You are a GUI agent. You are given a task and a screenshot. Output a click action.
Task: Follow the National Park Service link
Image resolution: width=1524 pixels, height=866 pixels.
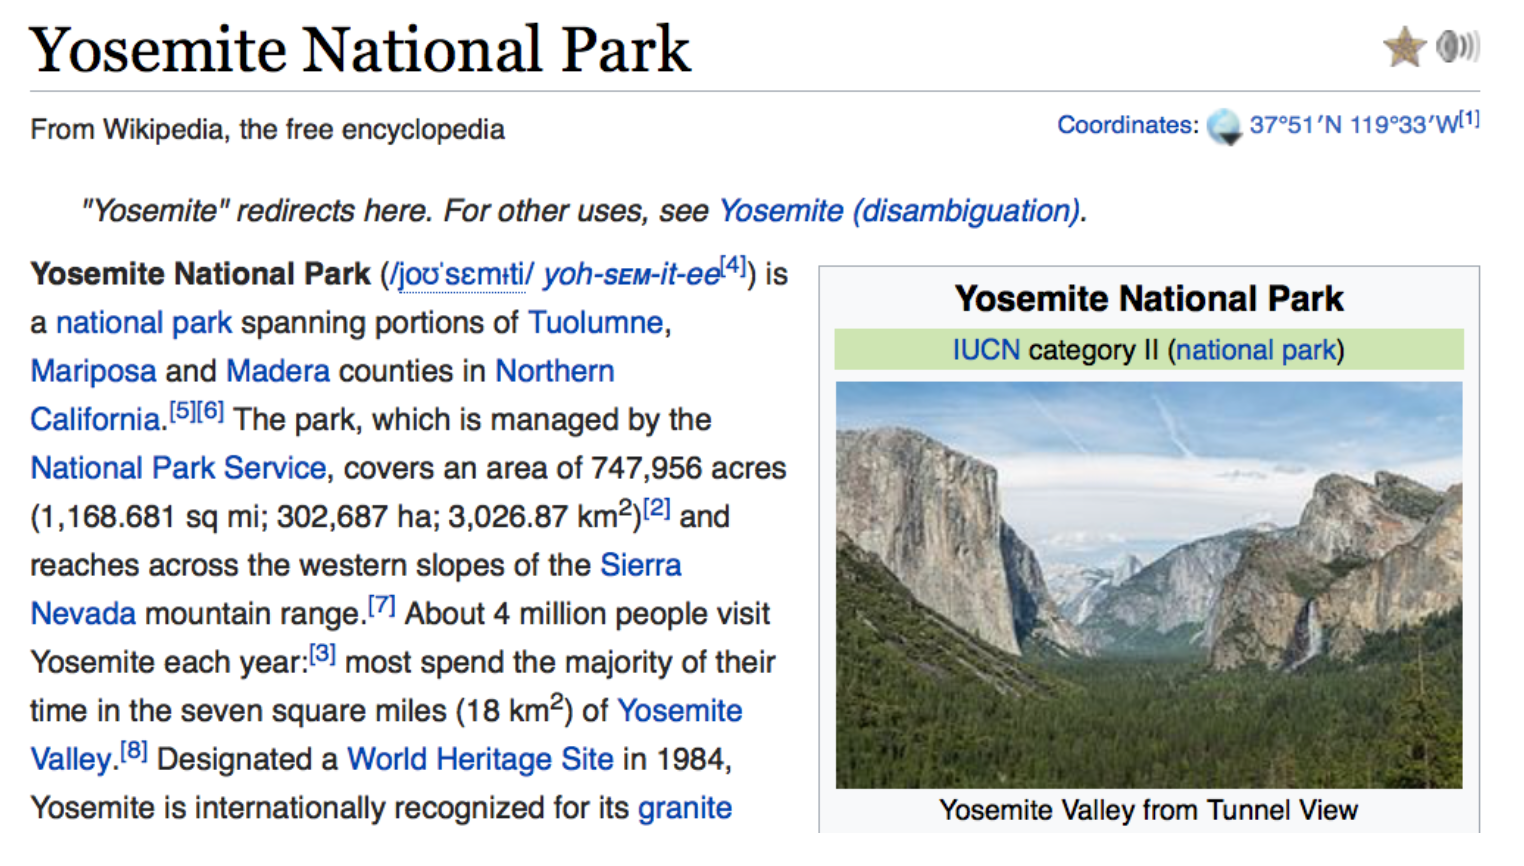tap(177, 468)
